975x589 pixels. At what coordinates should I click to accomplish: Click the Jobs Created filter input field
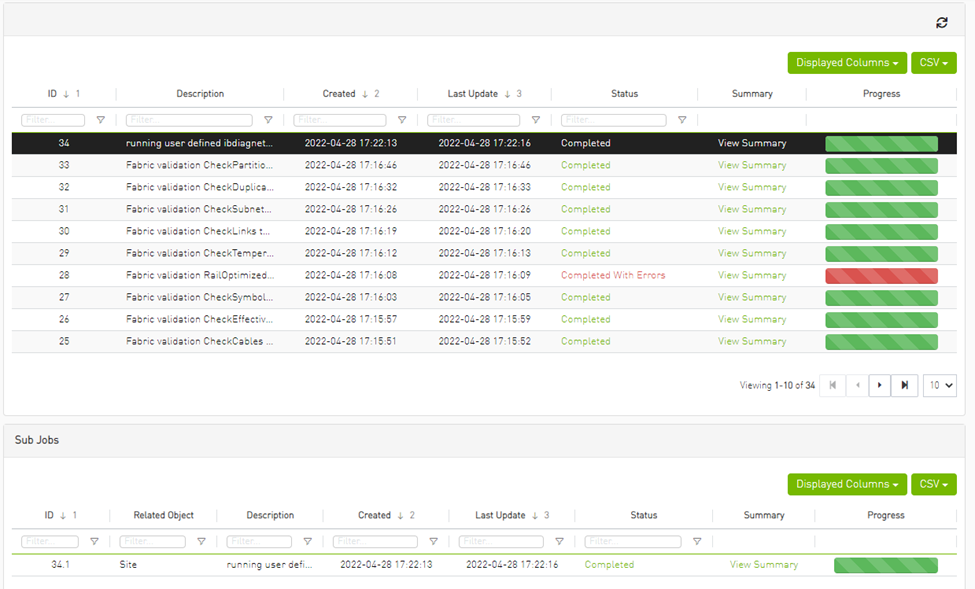[340, 120]
